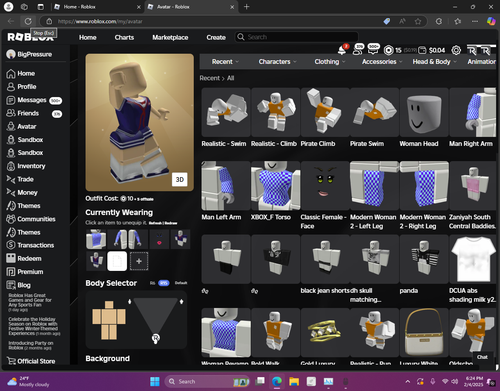Click the Refresh link under Currently Wearing

pyautogui.click(x=155, y=223)
